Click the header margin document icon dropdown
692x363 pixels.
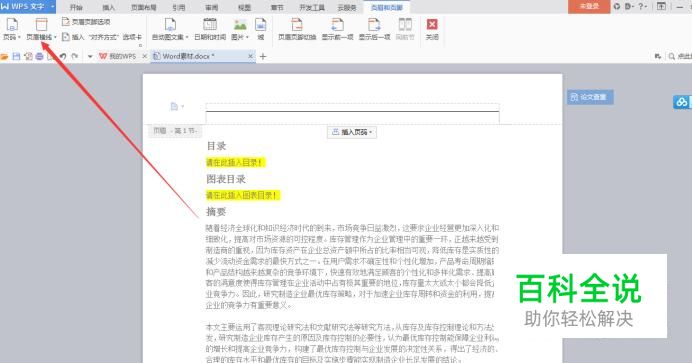click(x=177, y=106)
